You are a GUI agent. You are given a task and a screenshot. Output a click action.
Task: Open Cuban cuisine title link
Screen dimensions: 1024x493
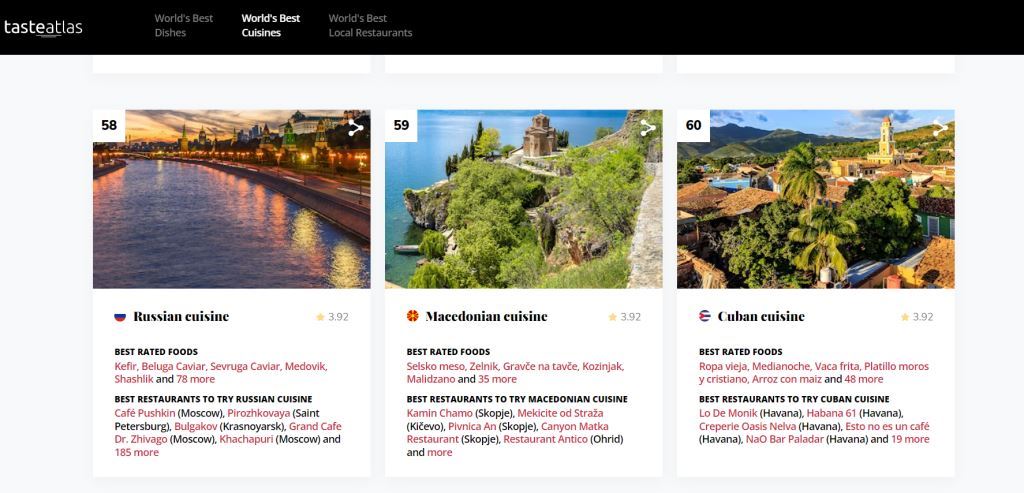[x=761, y=317]
